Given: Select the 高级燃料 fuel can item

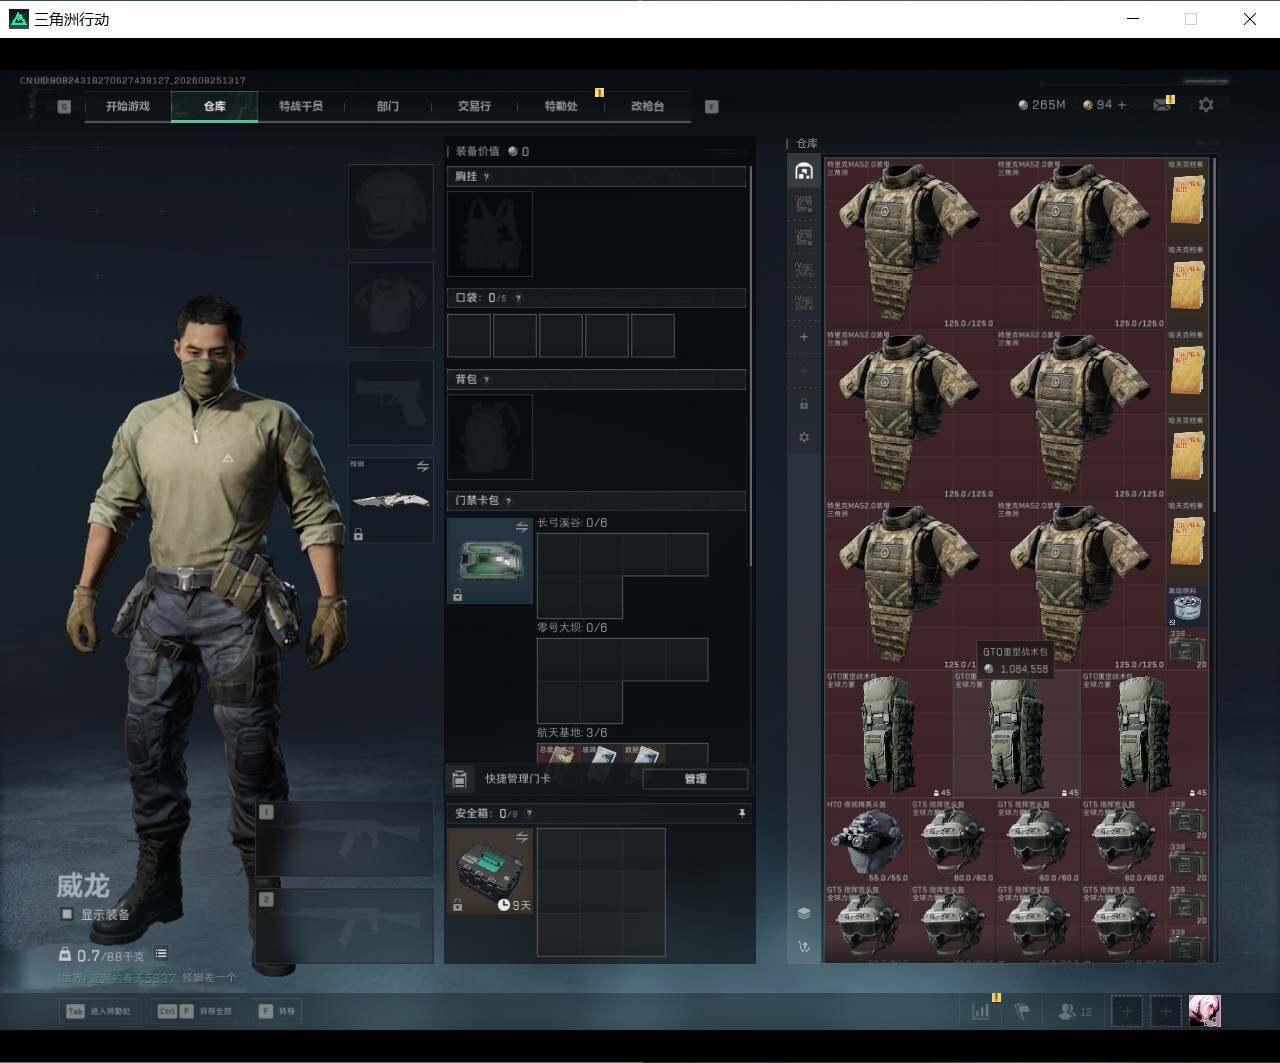Looking at the screenshot, I should pyautogui.click(x=1187, y=607).
